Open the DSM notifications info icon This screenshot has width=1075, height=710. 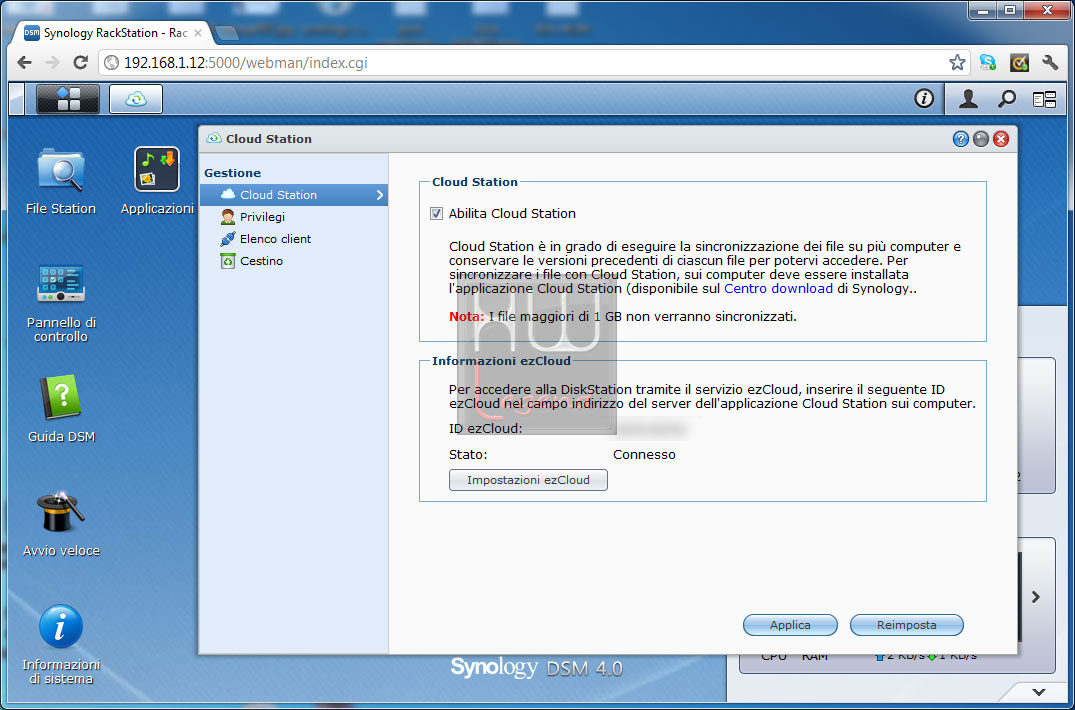click(x=923, y=99)
